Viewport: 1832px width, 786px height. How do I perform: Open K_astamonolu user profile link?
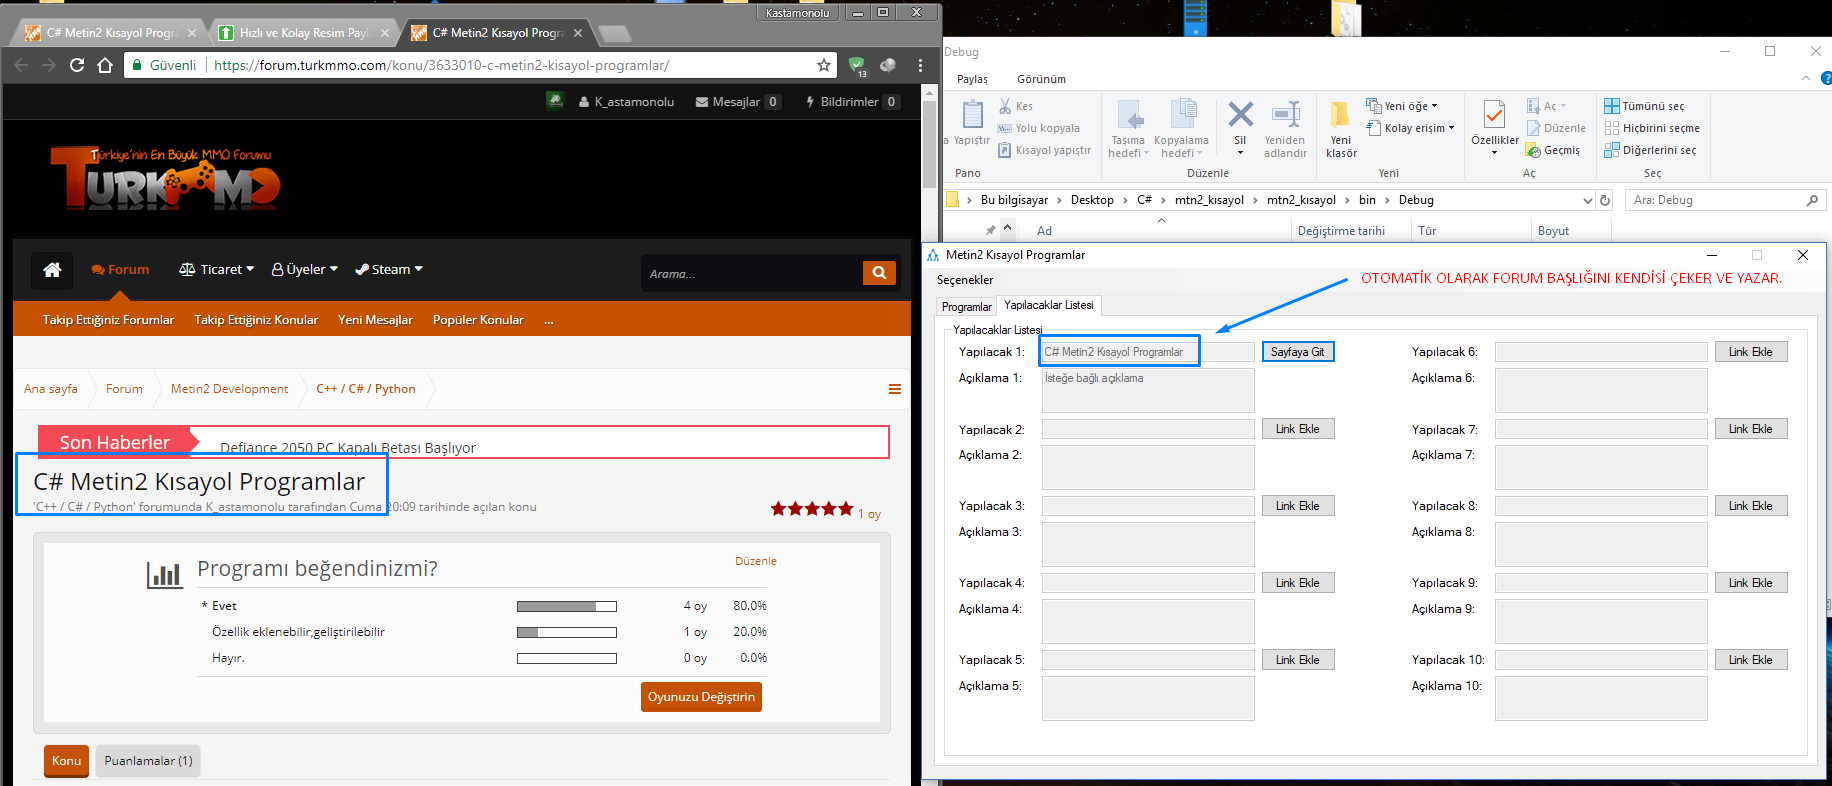coord(626,102)
